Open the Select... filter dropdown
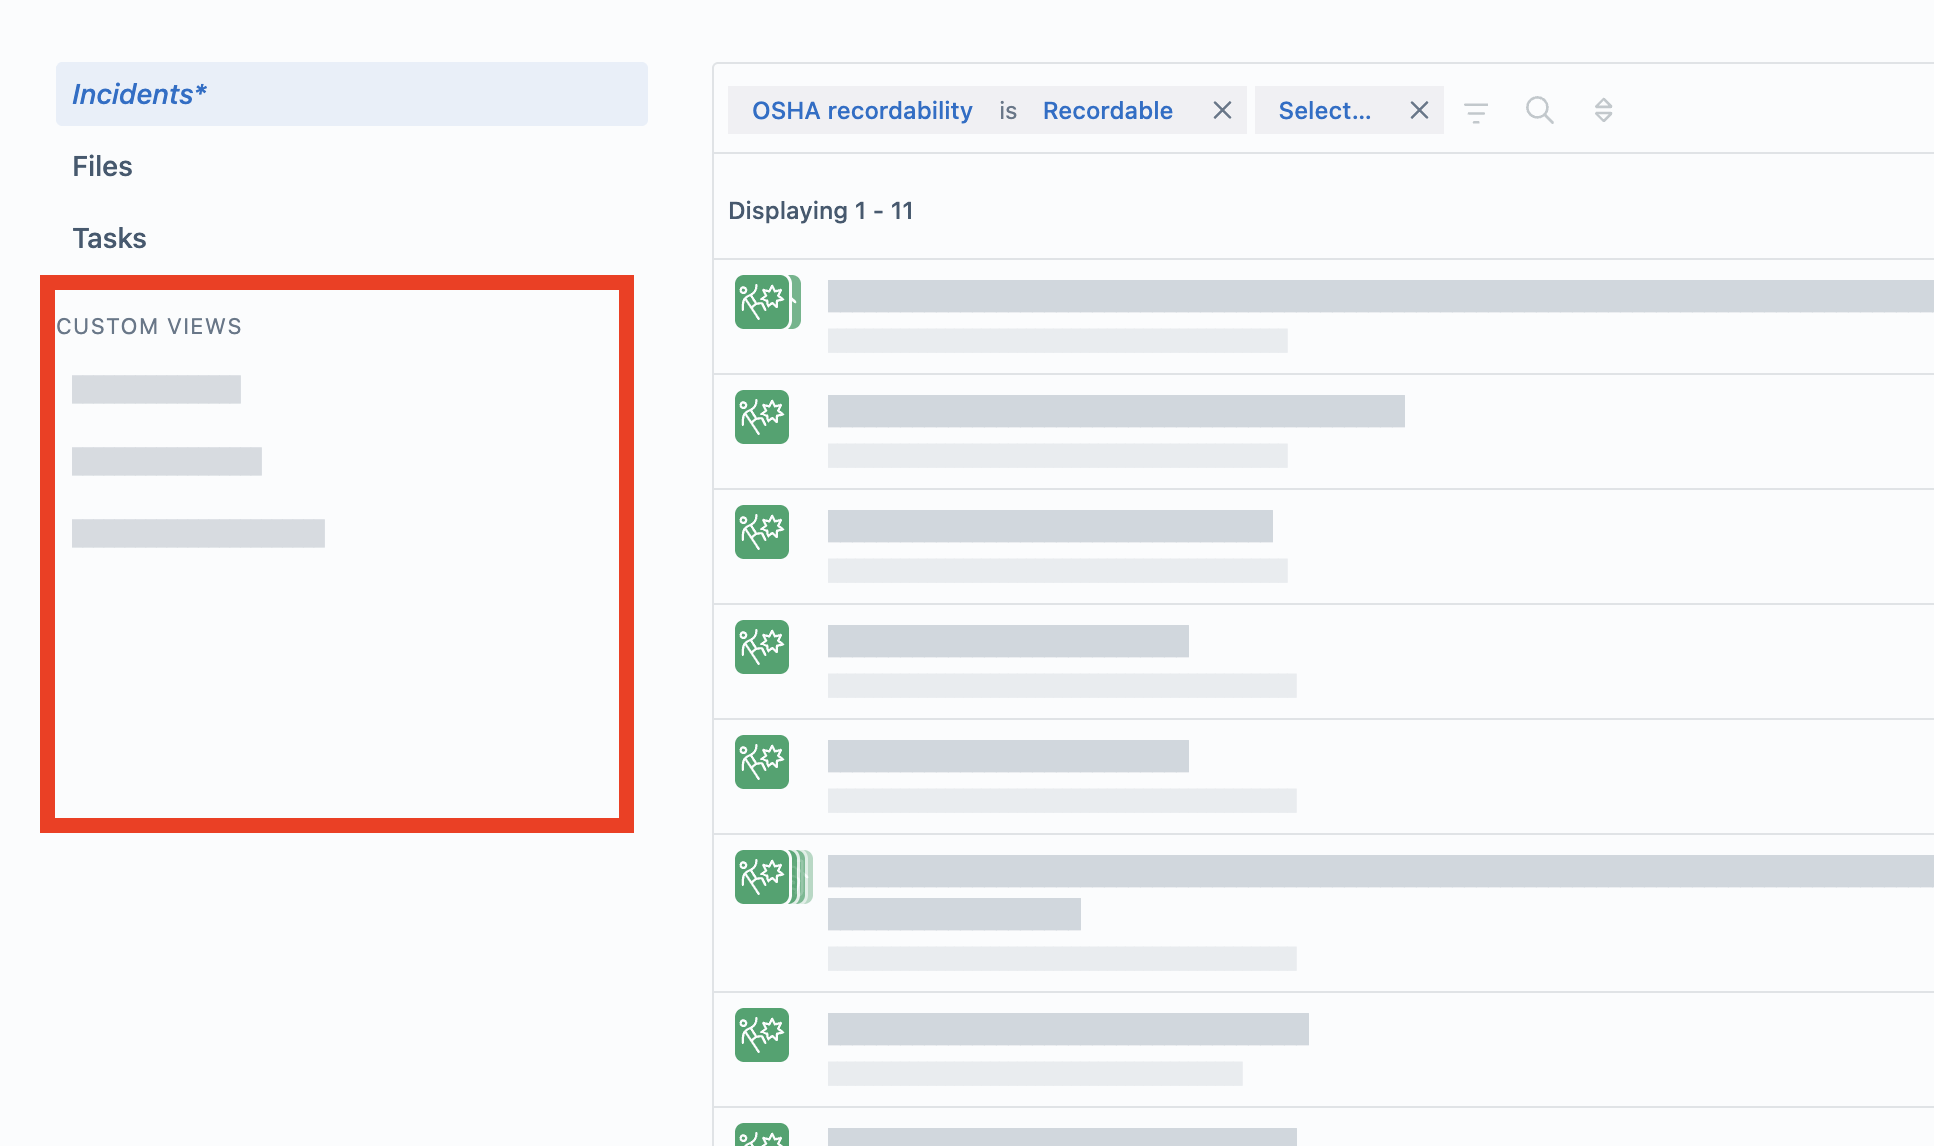This screenshot has width=1934, height=1146. coord(1325,110)
